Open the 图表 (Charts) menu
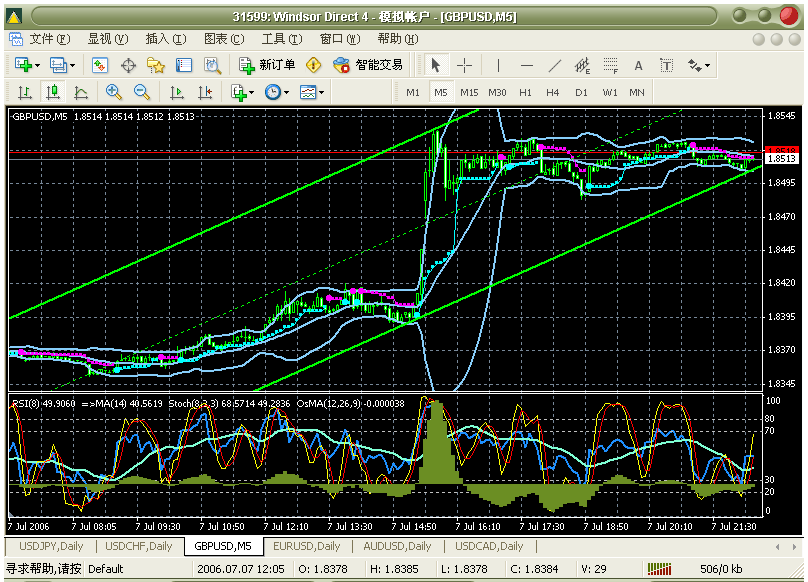The image size is (808, 582). (223, 39)
